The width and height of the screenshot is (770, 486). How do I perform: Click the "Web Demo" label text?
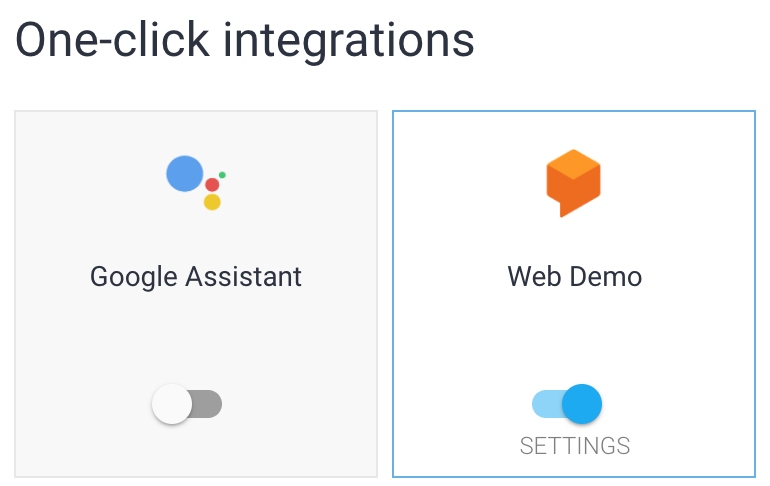574,276
